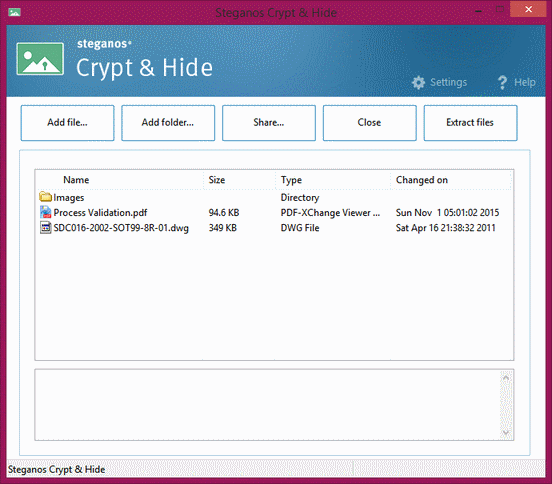Screen dimensions: 552x484
Task: Open the Help link
Action: click(525, 82)
